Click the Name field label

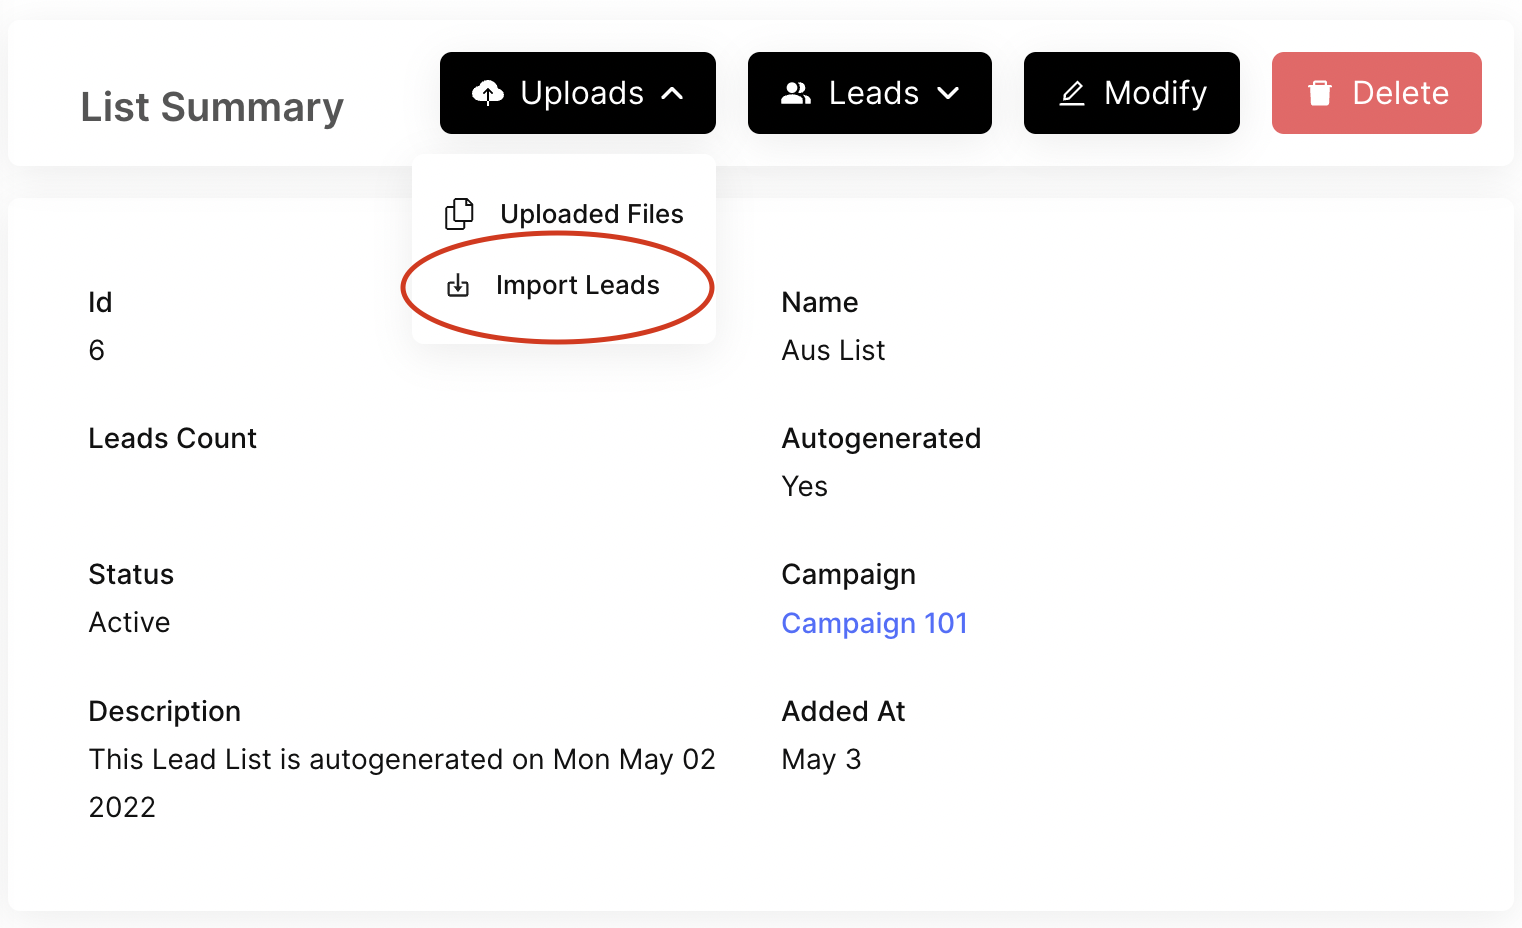[x=819, y=302]
